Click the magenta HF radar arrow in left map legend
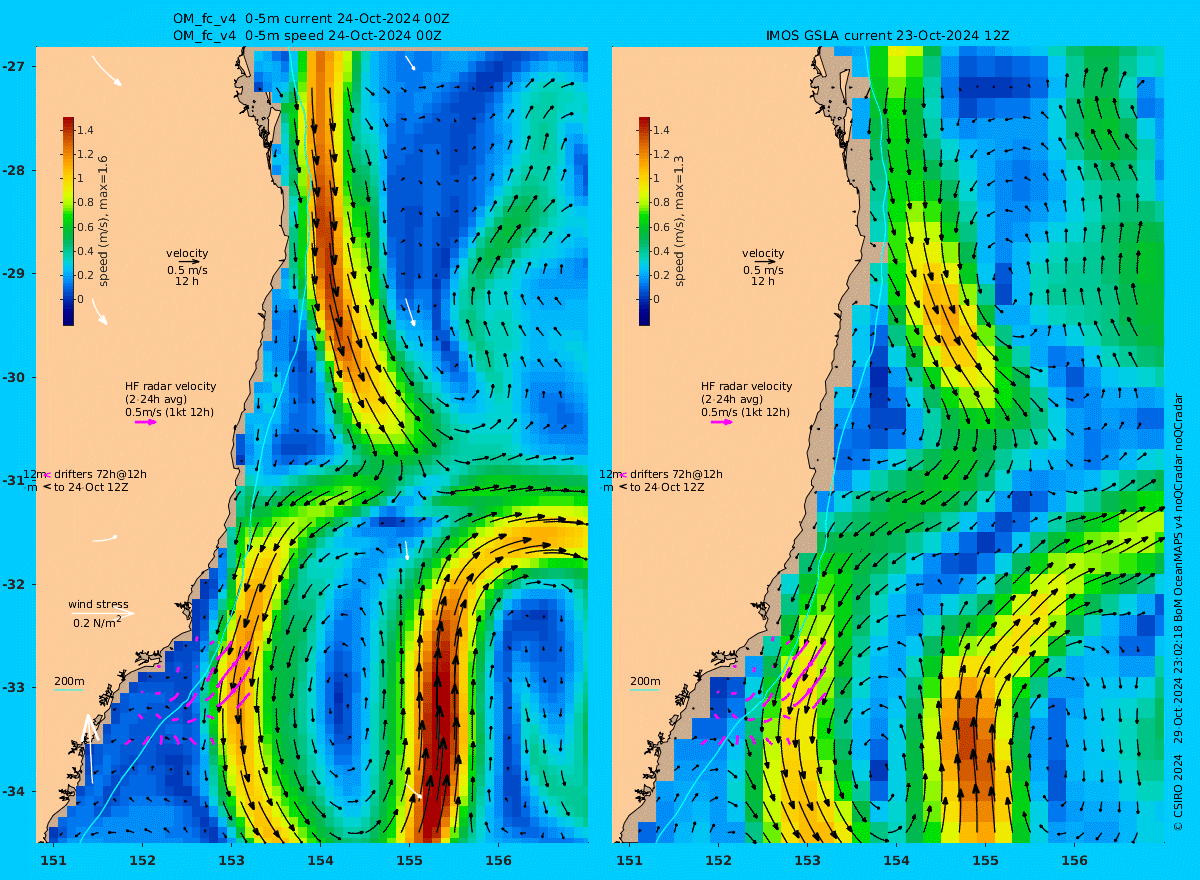This screenshot has height=880, width=1200. coord(146,422)
